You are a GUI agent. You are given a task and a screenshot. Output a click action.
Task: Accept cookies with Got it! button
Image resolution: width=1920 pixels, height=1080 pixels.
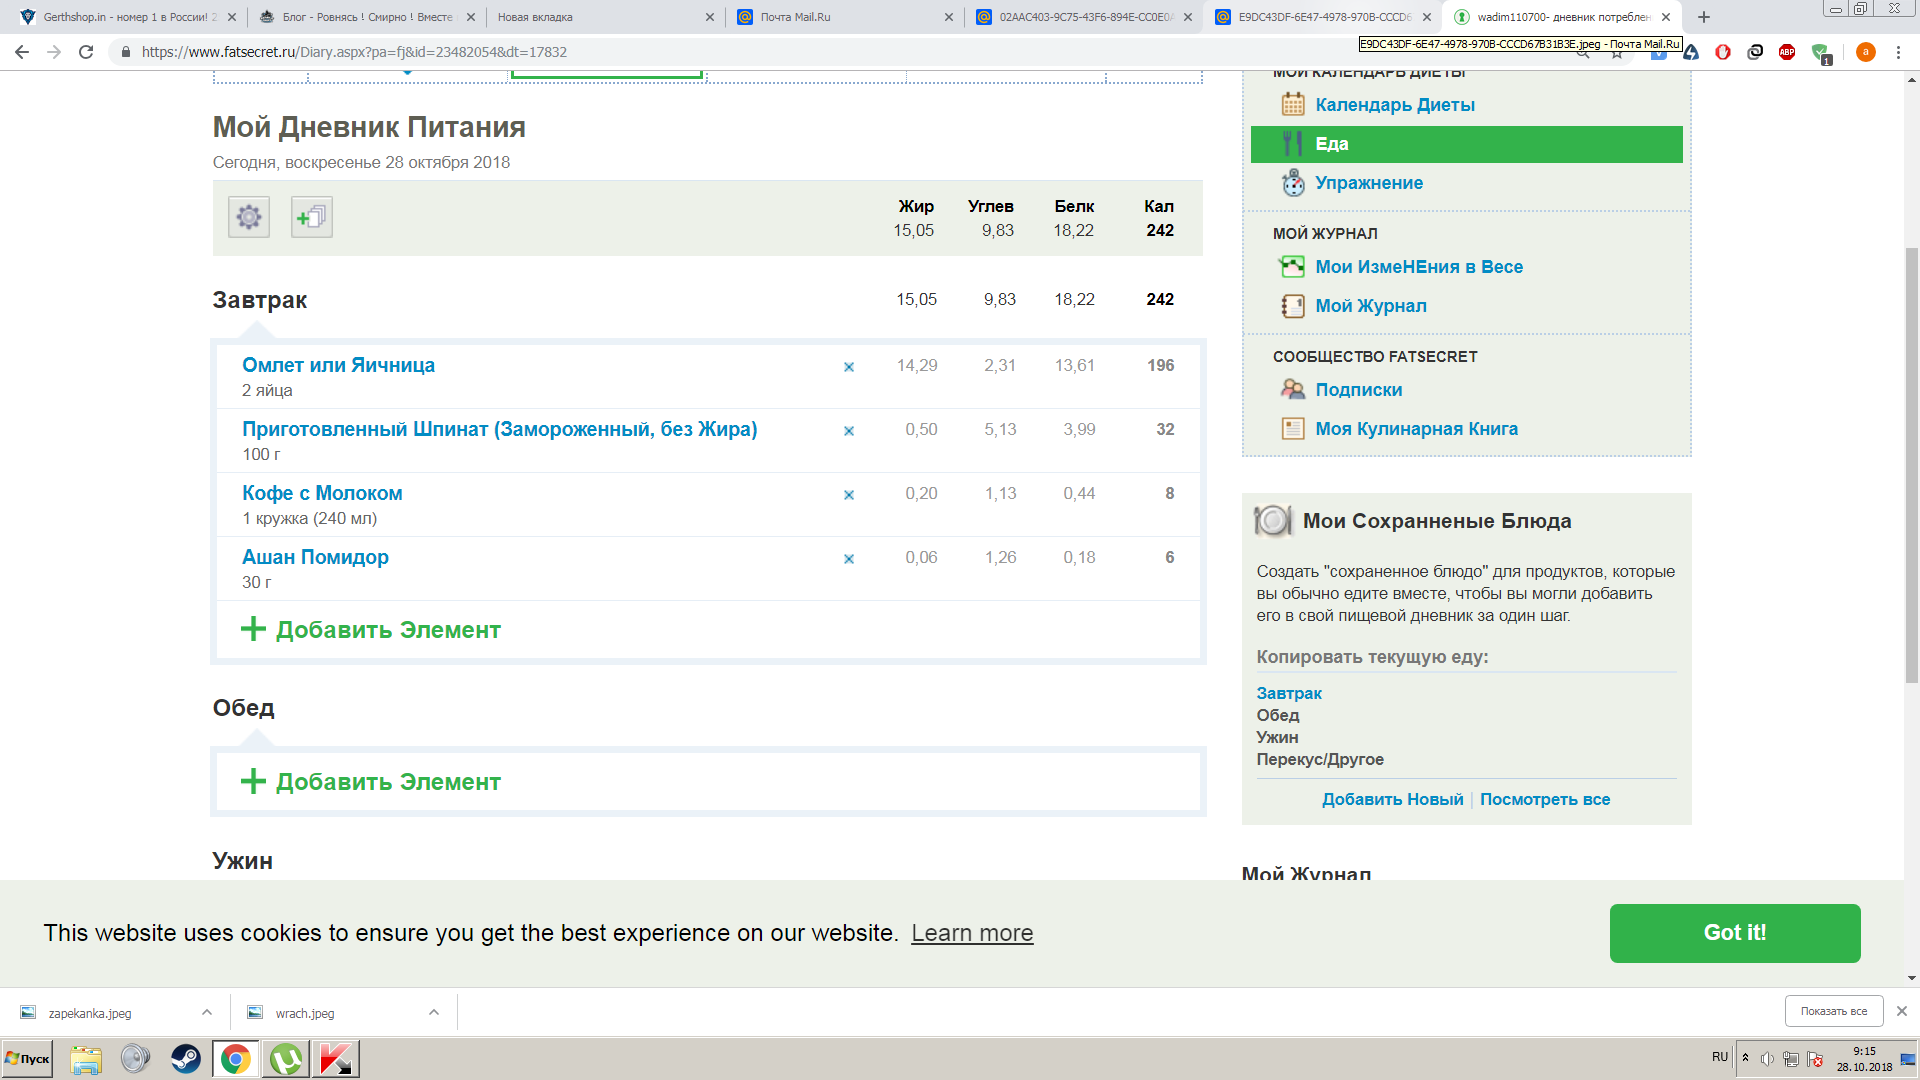[x=1734, y=933]
